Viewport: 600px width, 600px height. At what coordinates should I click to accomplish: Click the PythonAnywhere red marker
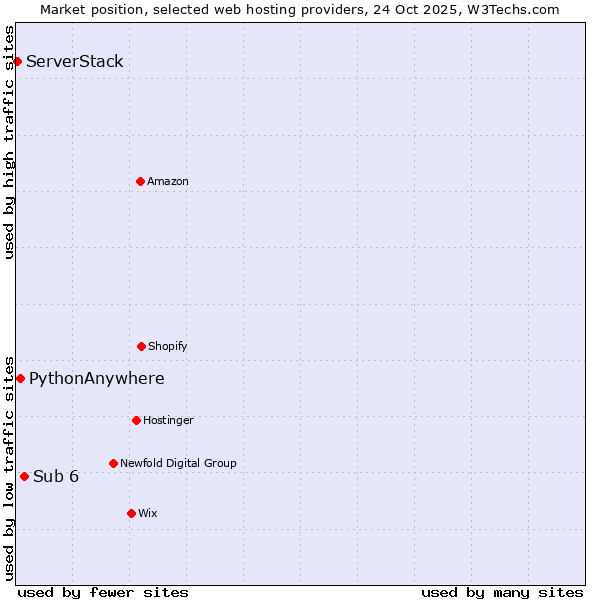click(x=20, y=378)
